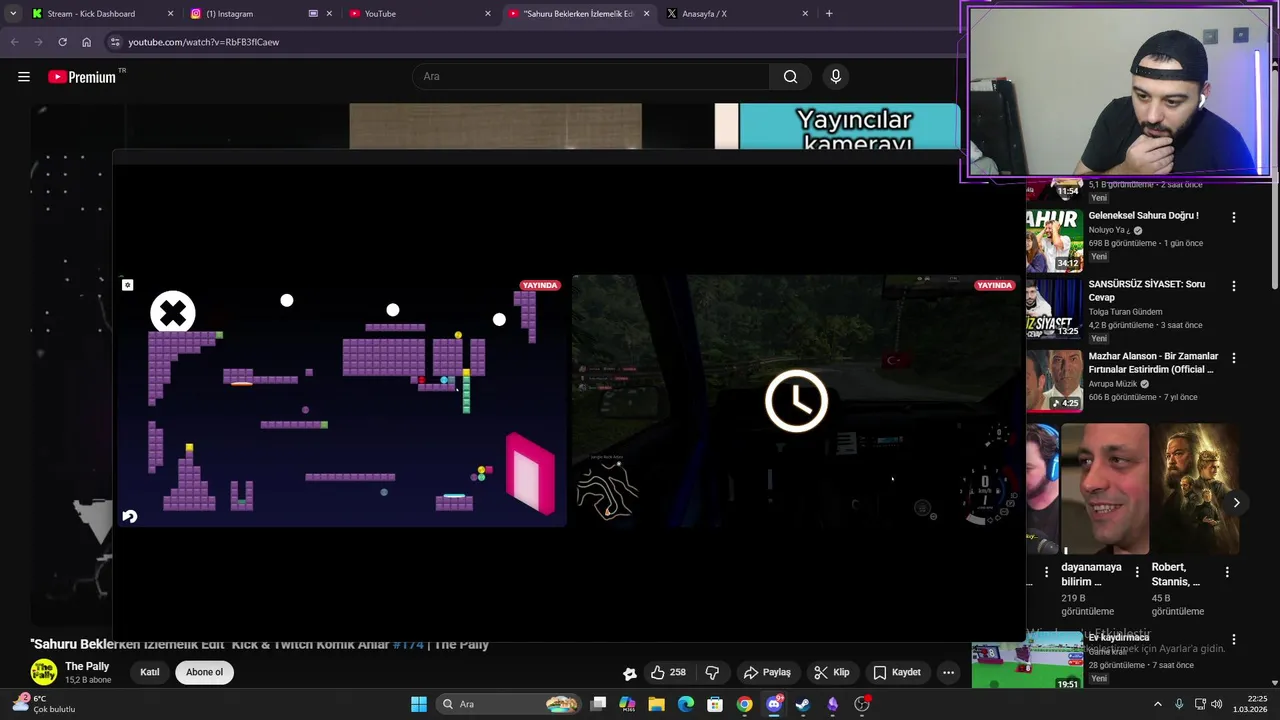Open a new browser tab

pyautogui.click(x=829, y=14)
